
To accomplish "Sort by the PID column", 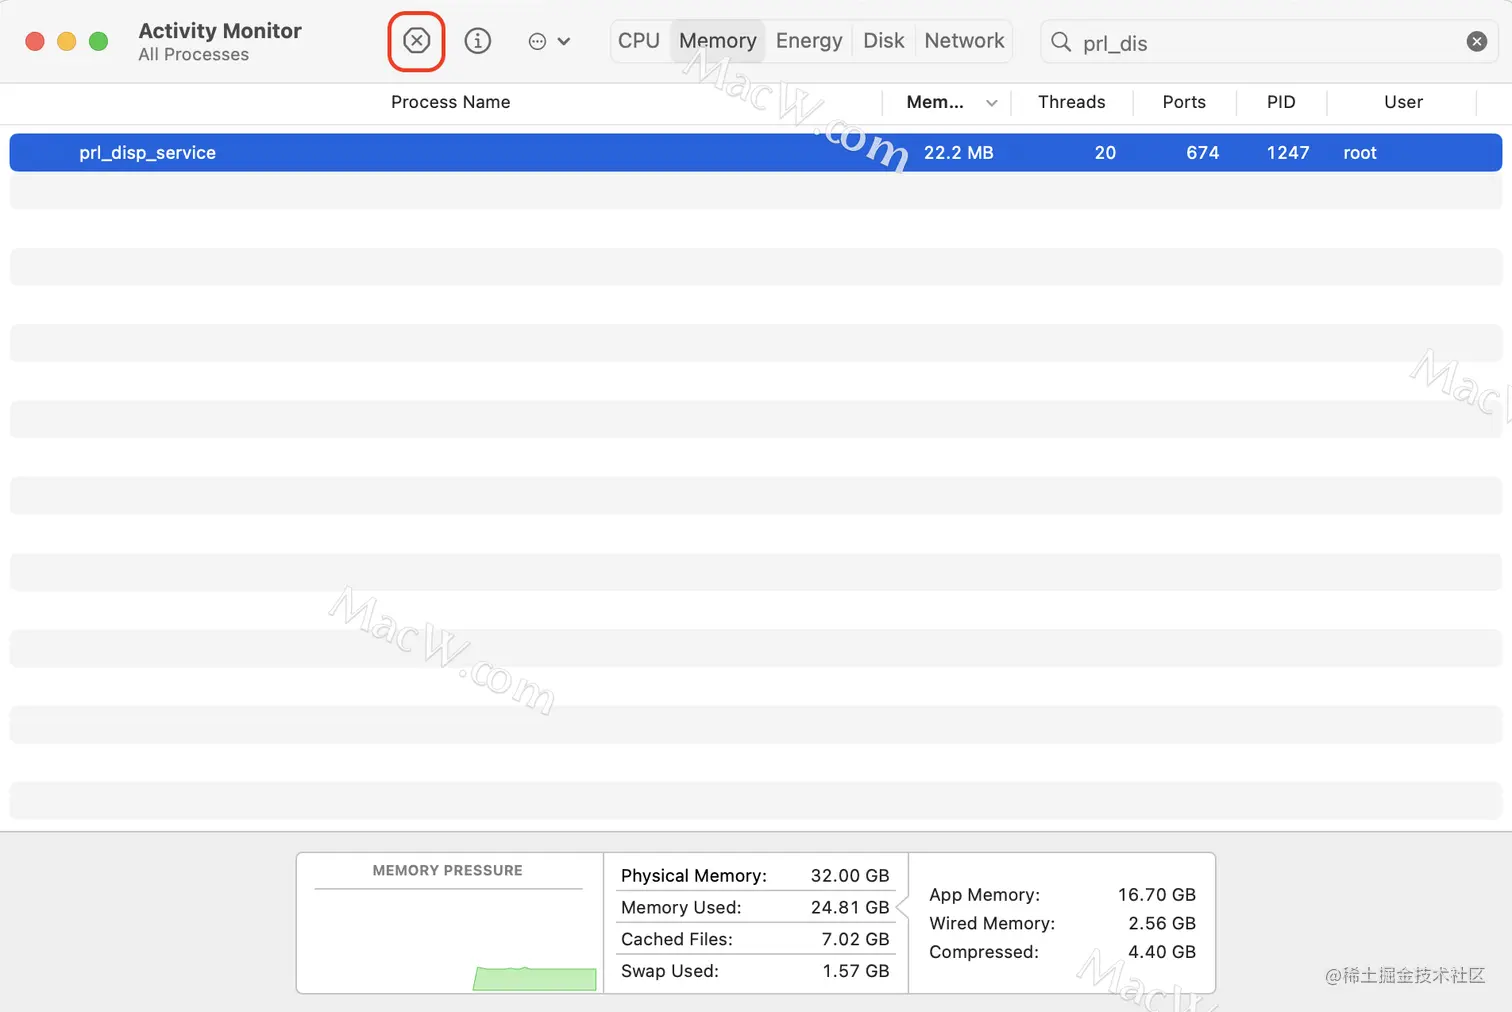I will pyautogui.click(x=1281, y=102).
